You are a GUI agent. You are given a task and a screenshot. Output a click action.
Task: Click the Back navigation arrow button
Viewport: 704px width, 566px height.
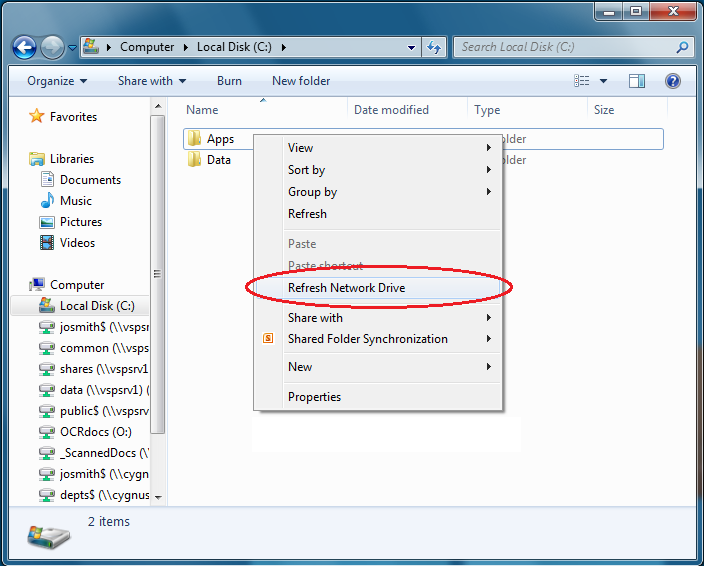[24, 47]
